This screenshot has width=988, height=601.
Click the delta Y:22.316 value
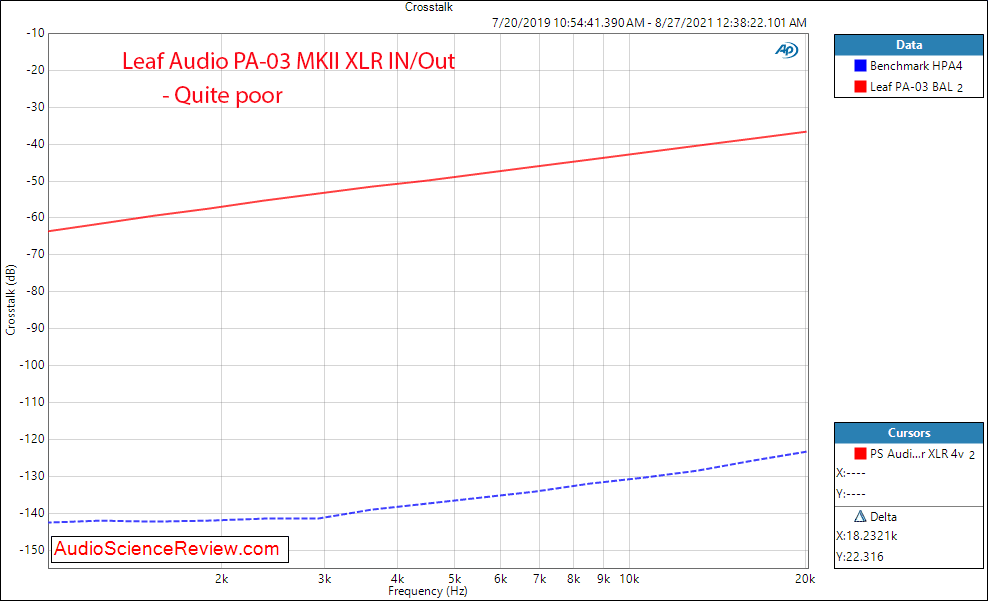[859, 557]
